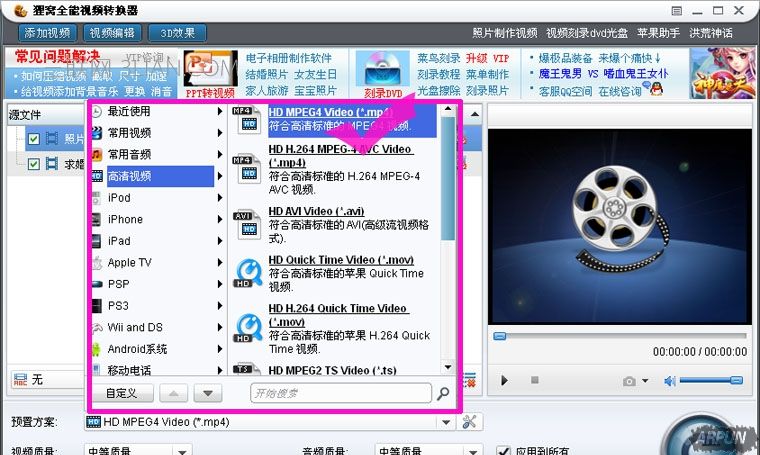Choose HD H.264 MPEG-4 AVC Video format
Image resolution: width=760 pixels, height=455 pixels.
341,156
